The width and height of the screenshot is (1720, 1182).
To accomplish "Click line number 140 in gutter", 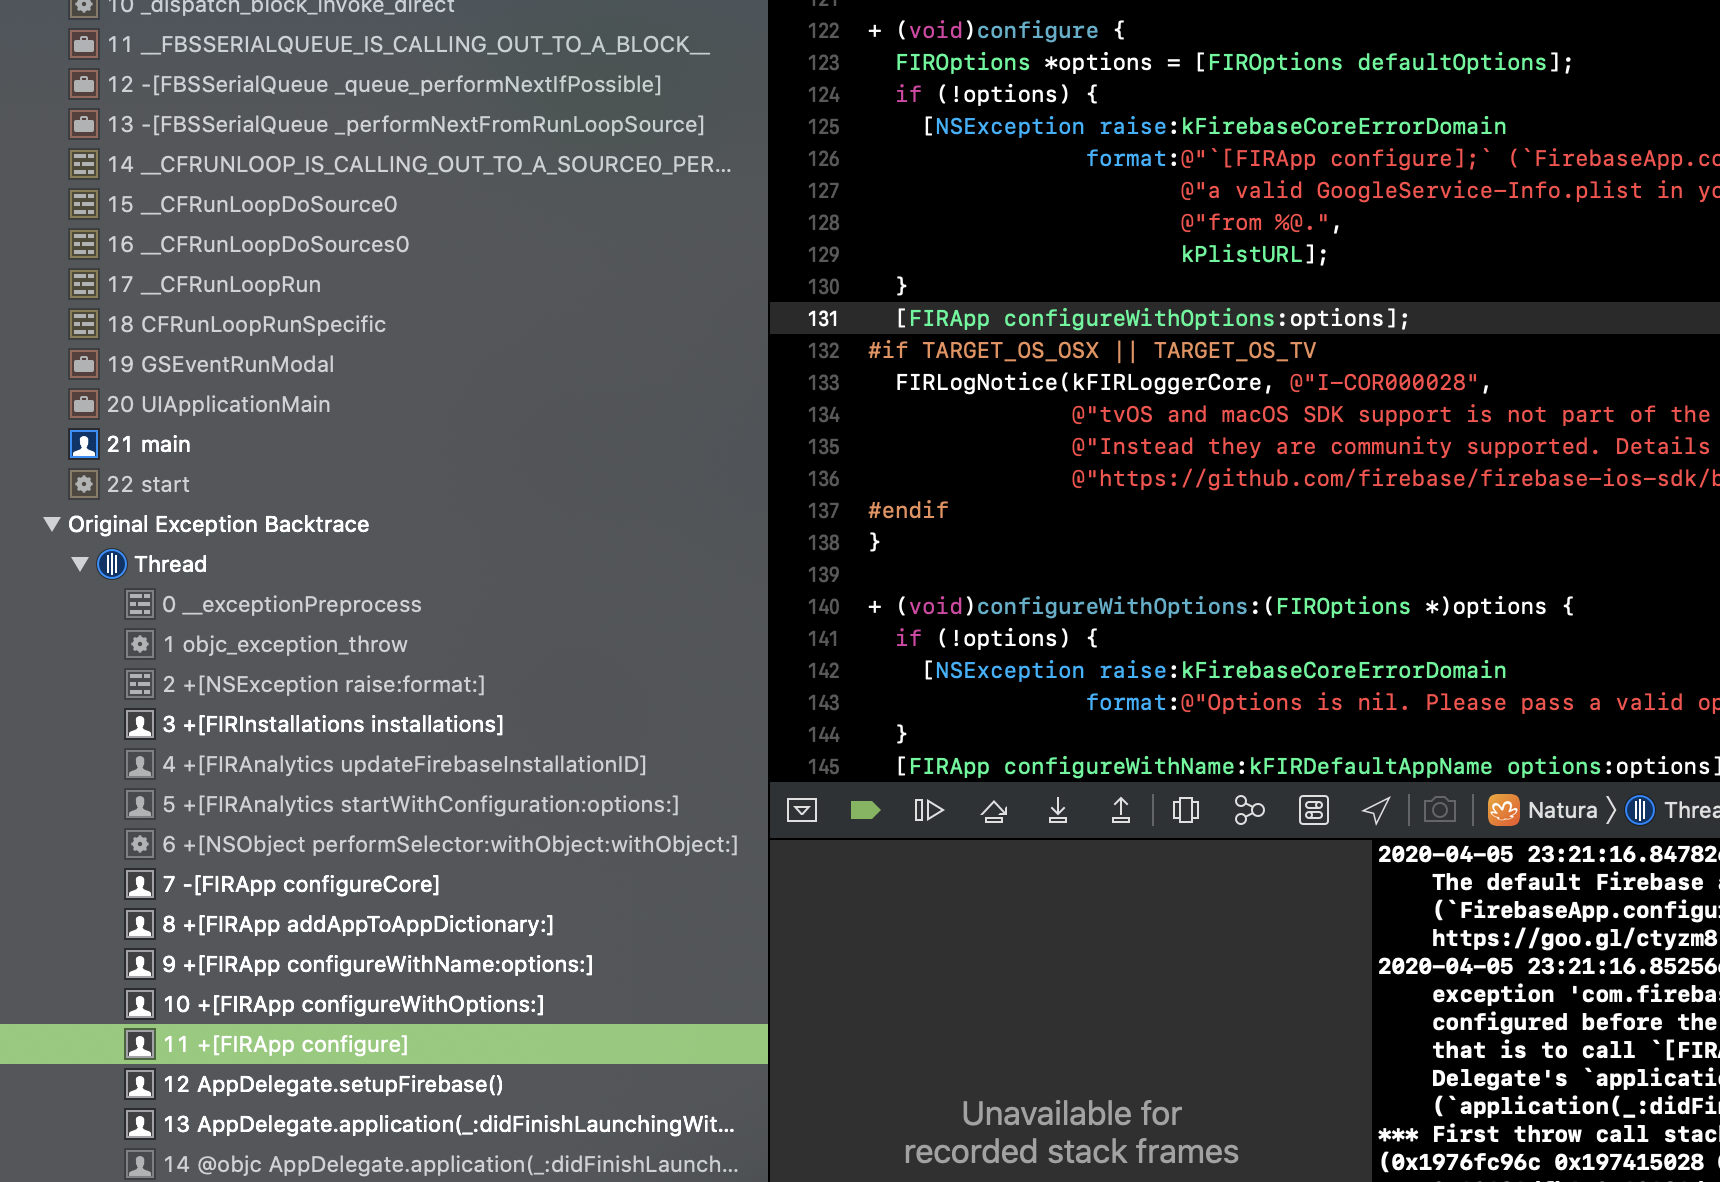I will (x=823, y=606).
